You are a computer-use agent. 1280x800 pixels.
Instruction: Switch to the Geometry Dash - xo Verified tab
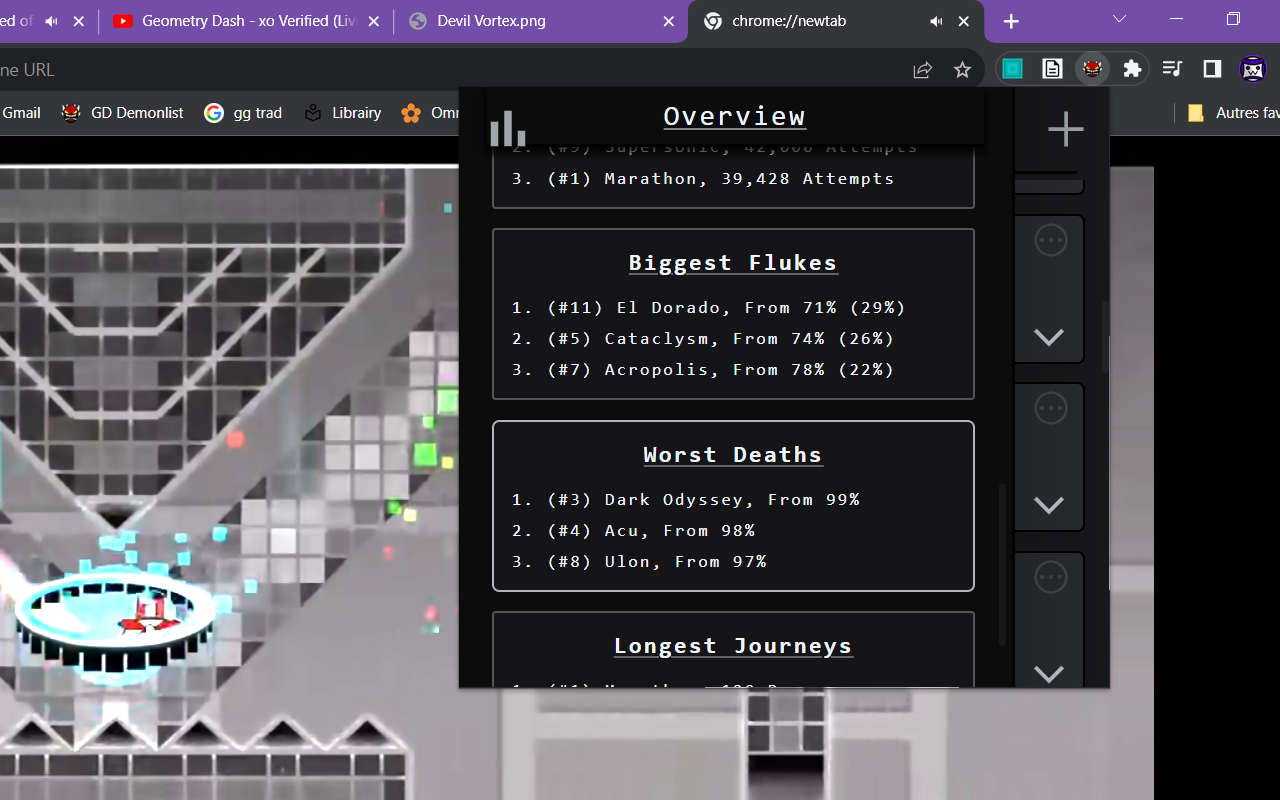pos(247,21)
